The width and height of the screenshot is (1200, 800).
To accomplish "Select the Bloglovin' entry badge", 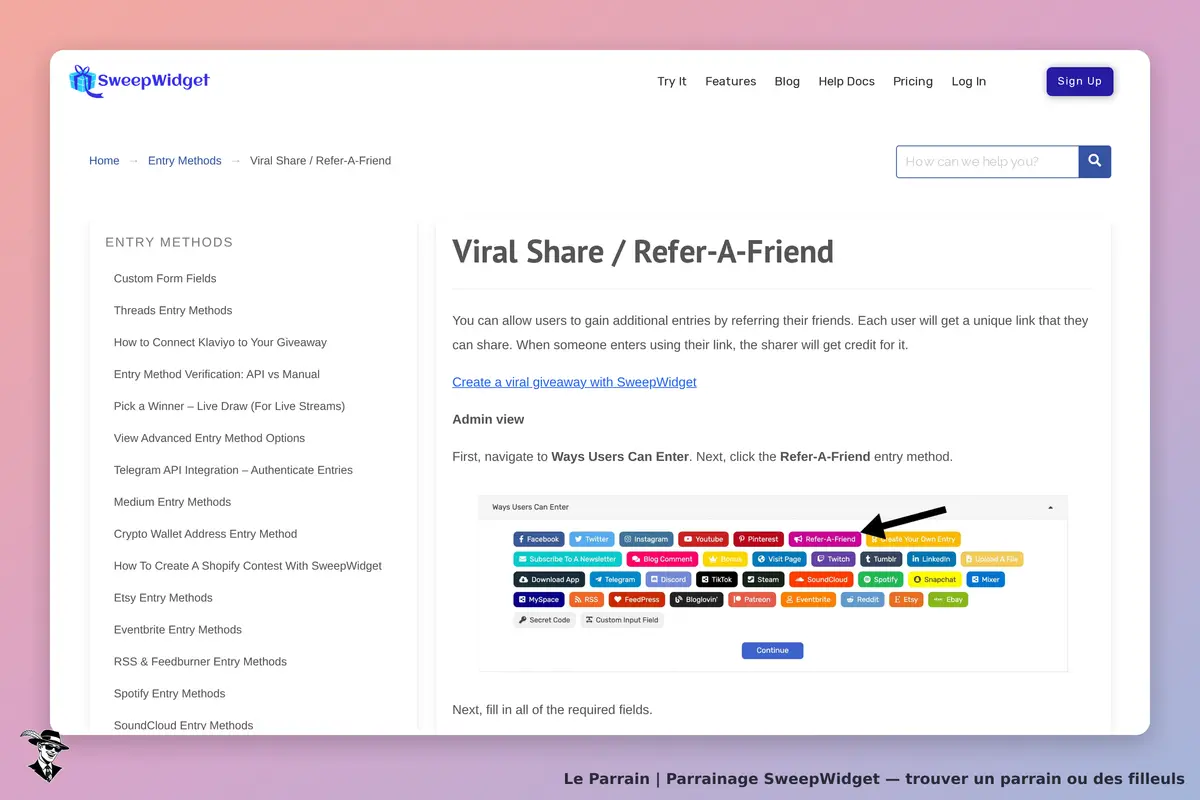I will pos(696,599).
